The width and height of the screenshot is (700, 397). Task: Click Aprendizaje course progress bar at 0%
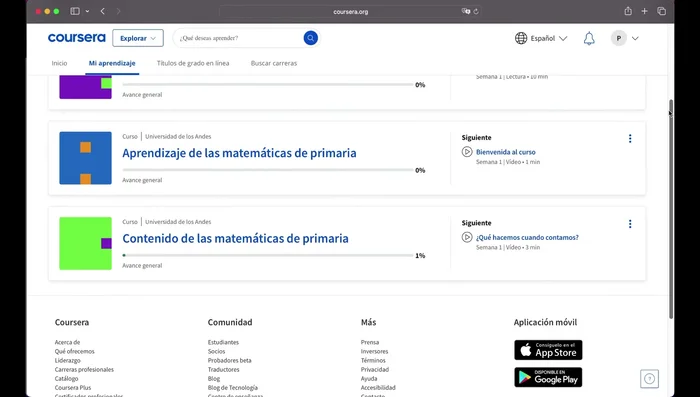point(268,170)
